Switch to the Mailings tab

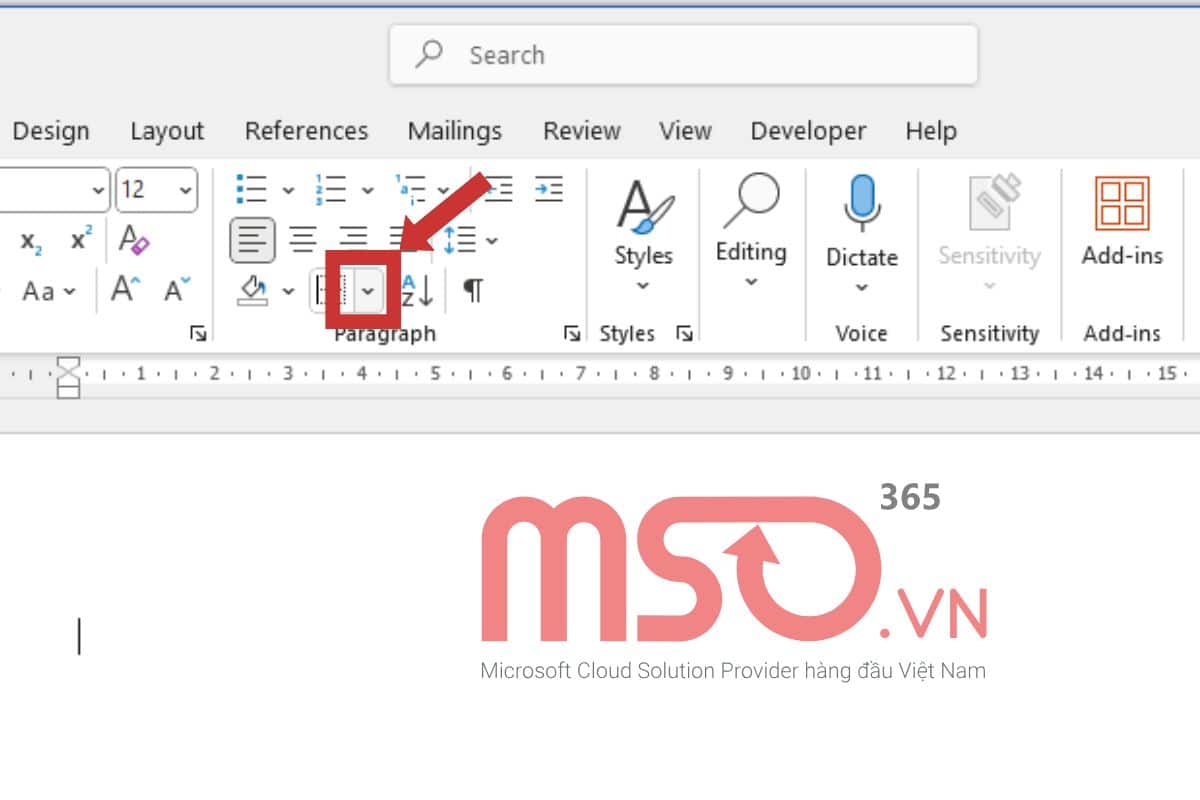[x=455, y=131]
